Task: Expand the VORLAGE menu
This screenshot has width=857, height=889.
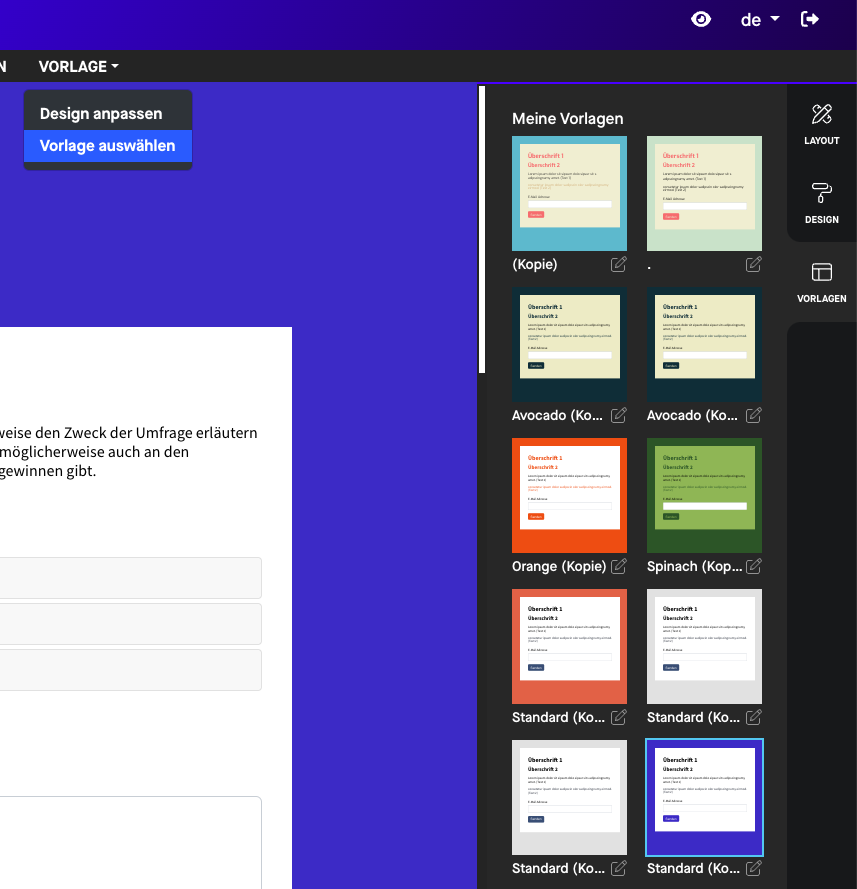Action: click(x=78, y=67)
